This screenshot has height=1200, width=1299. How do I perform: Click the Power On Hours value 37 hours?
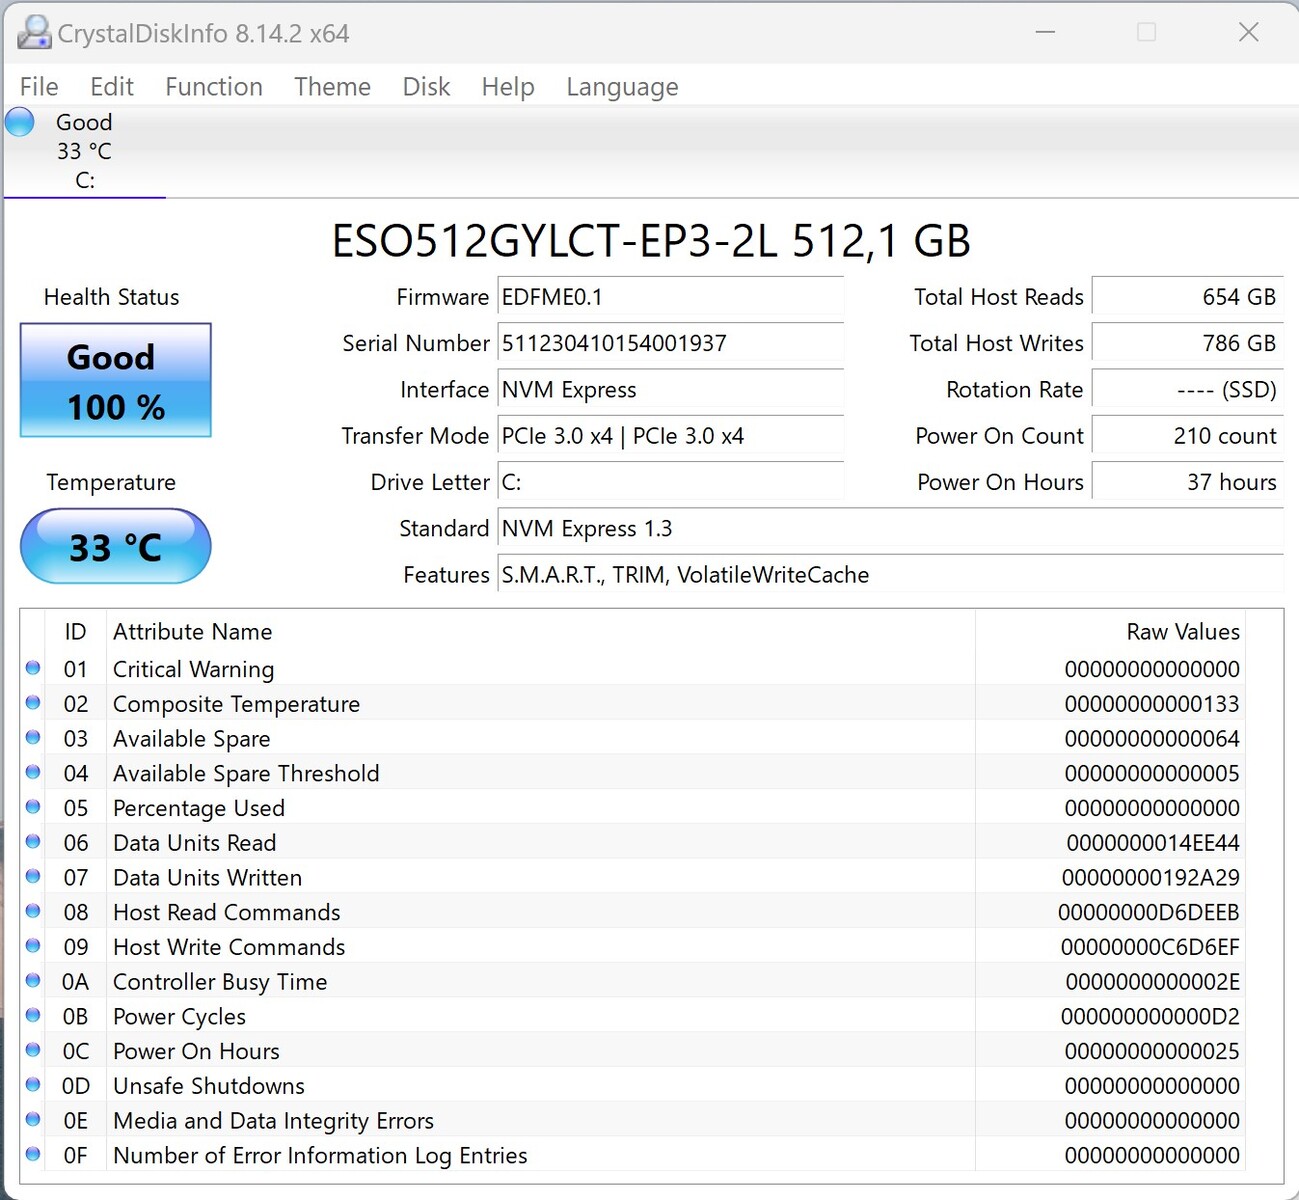1187,482
